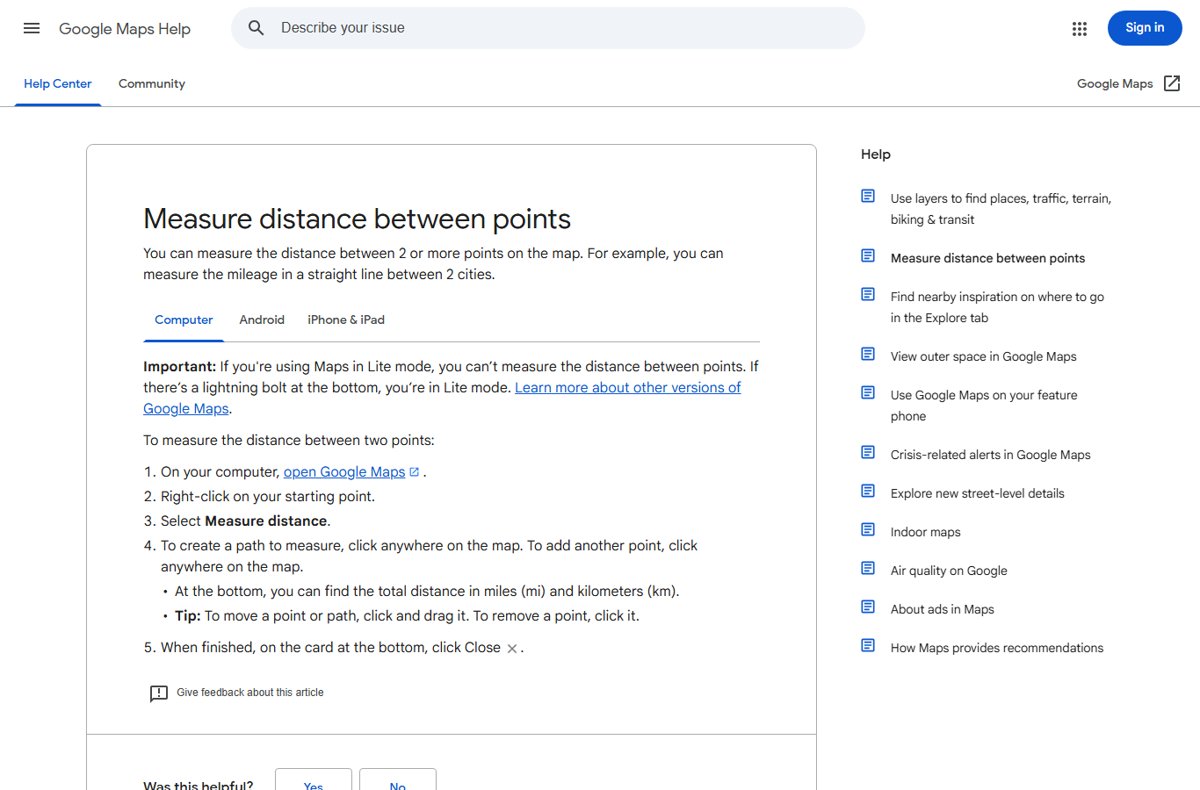Follow the open Google Maps link
This screenshot has width=1200, height=790.
coord(344,472)
